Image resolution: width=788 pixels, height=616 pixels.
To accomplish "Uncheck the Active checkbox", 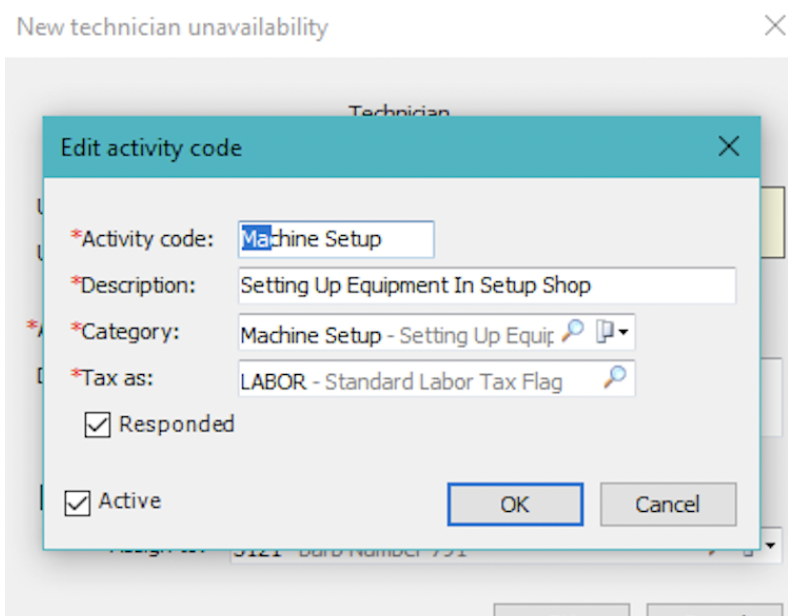I will pos(77,503).
